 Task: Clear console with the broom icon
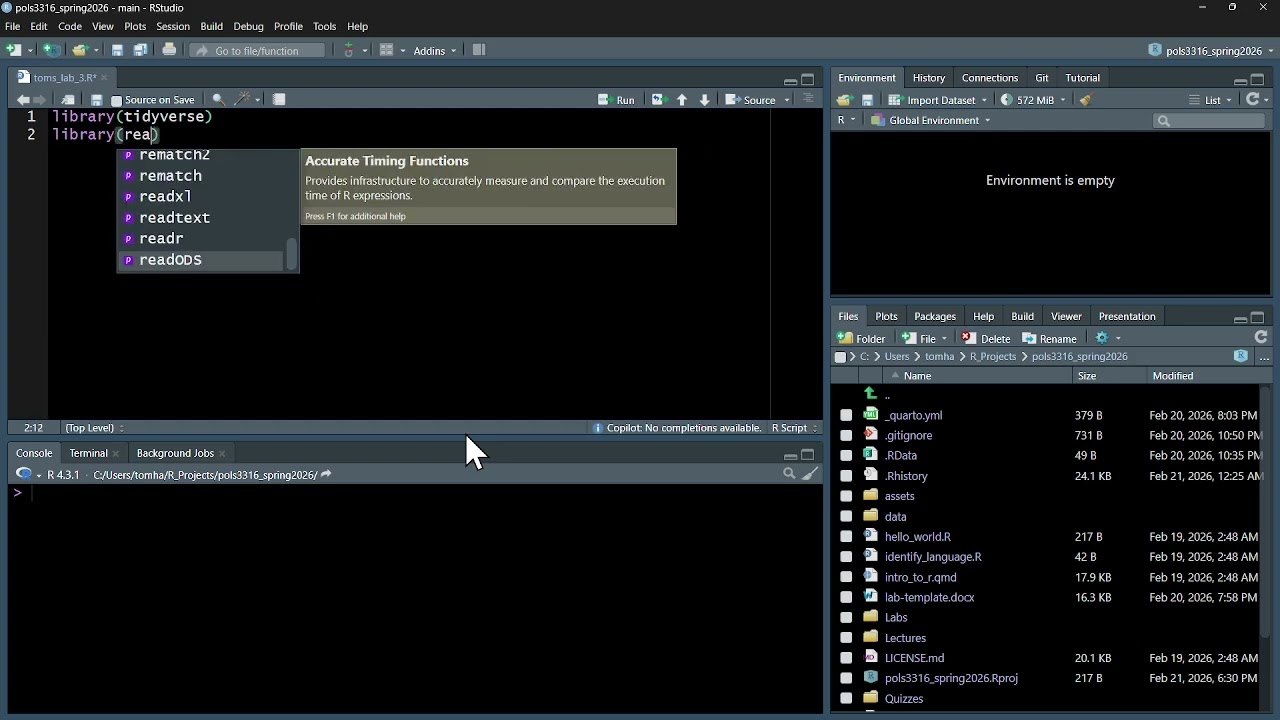(x=810, y=474)
